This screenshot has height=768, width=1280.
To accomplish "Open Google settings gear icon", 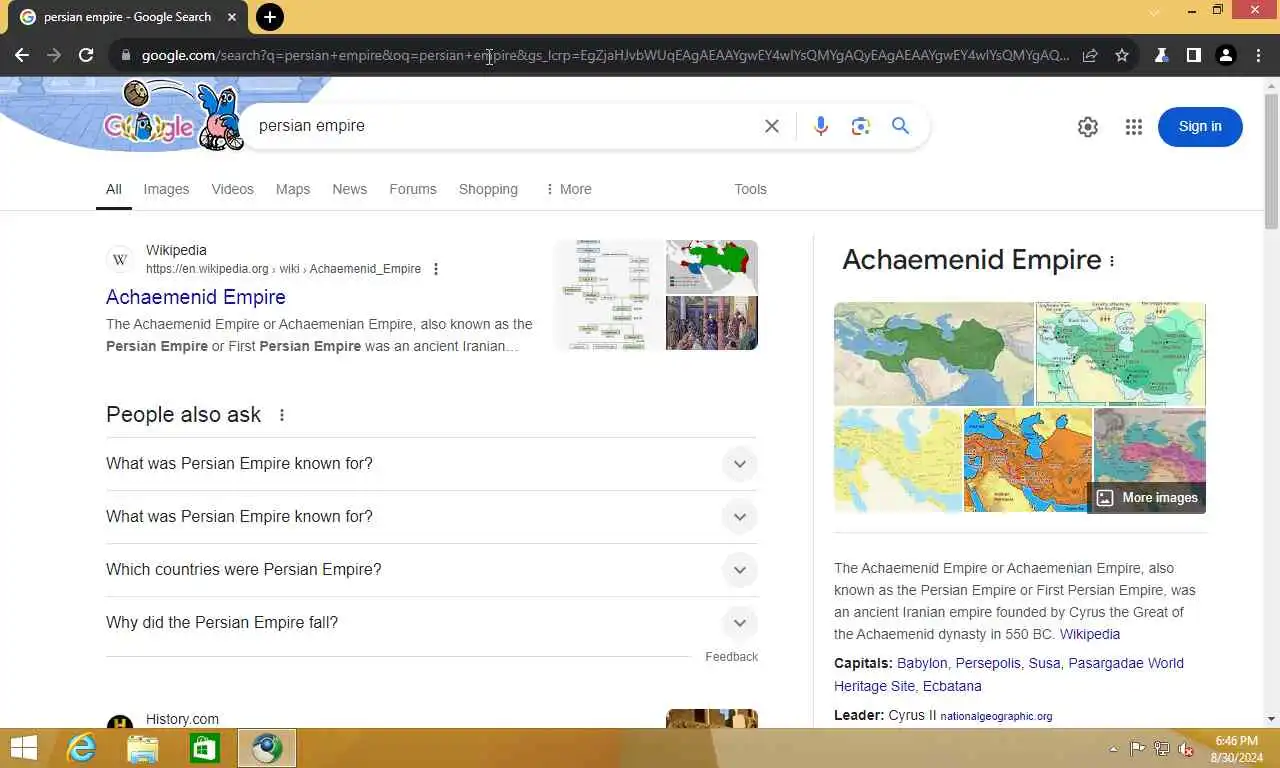I will click(x=1088, y=127).
